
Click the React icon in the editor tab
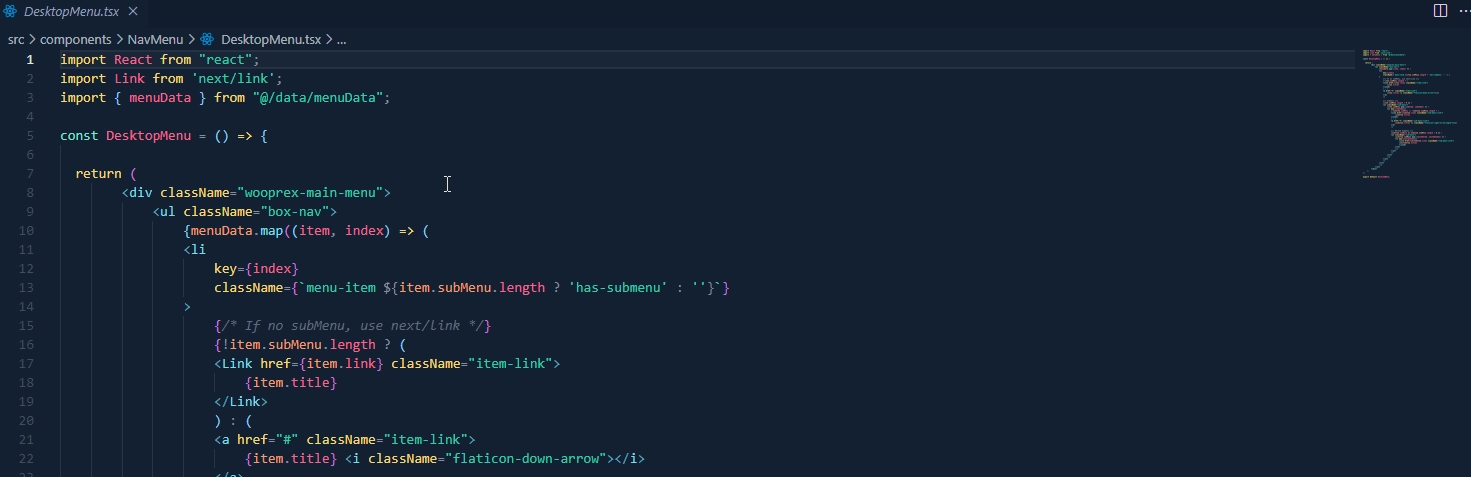11,11
